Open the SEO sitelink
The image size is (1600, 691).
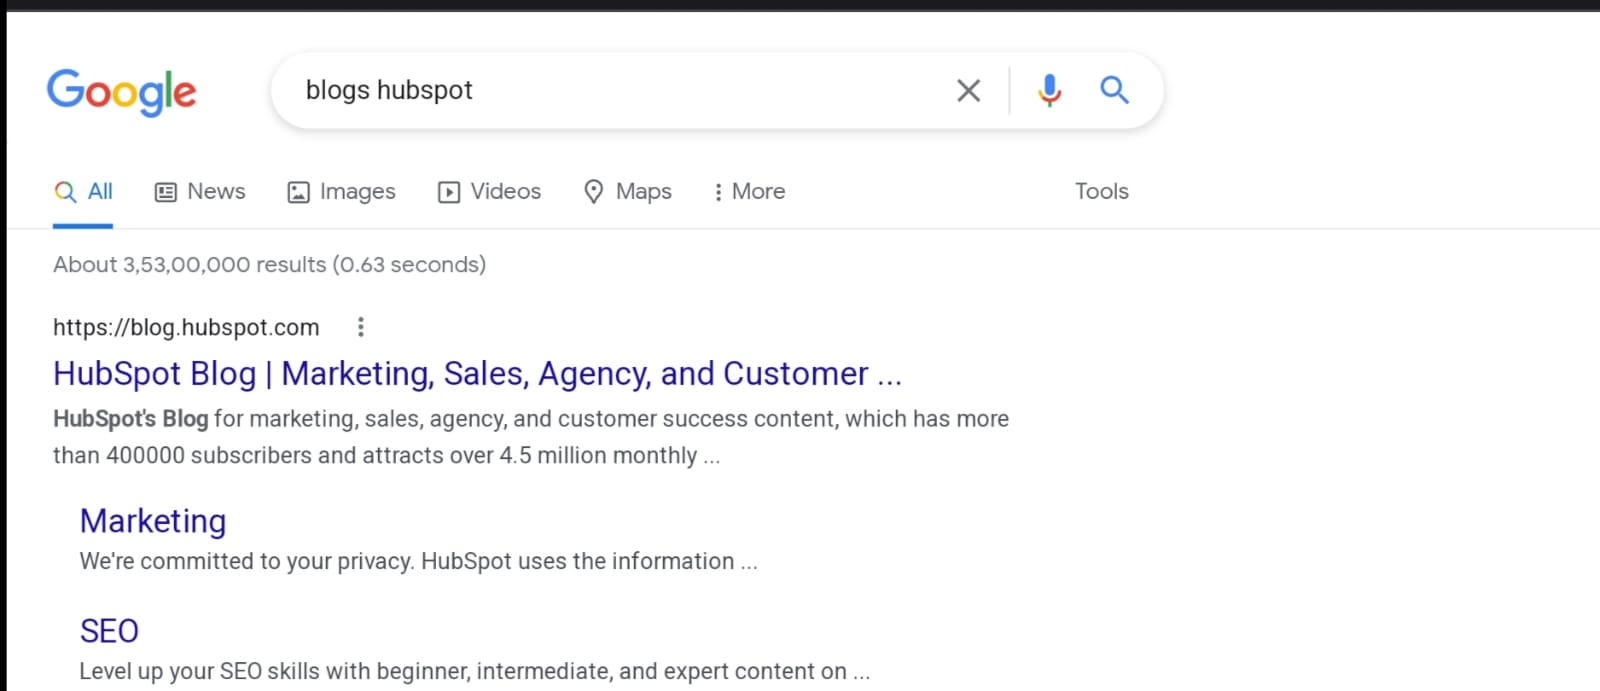pos(109,631)
